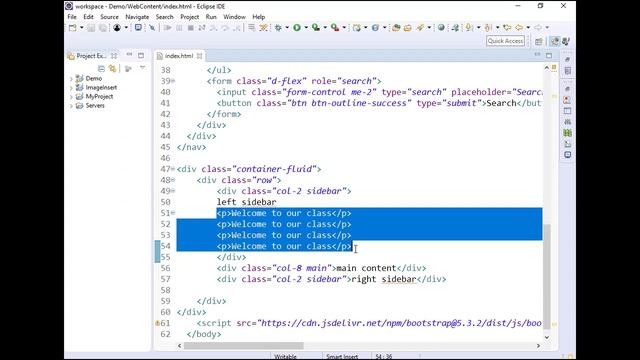
Task: Open the Project menu
Action: coord(190,17)
